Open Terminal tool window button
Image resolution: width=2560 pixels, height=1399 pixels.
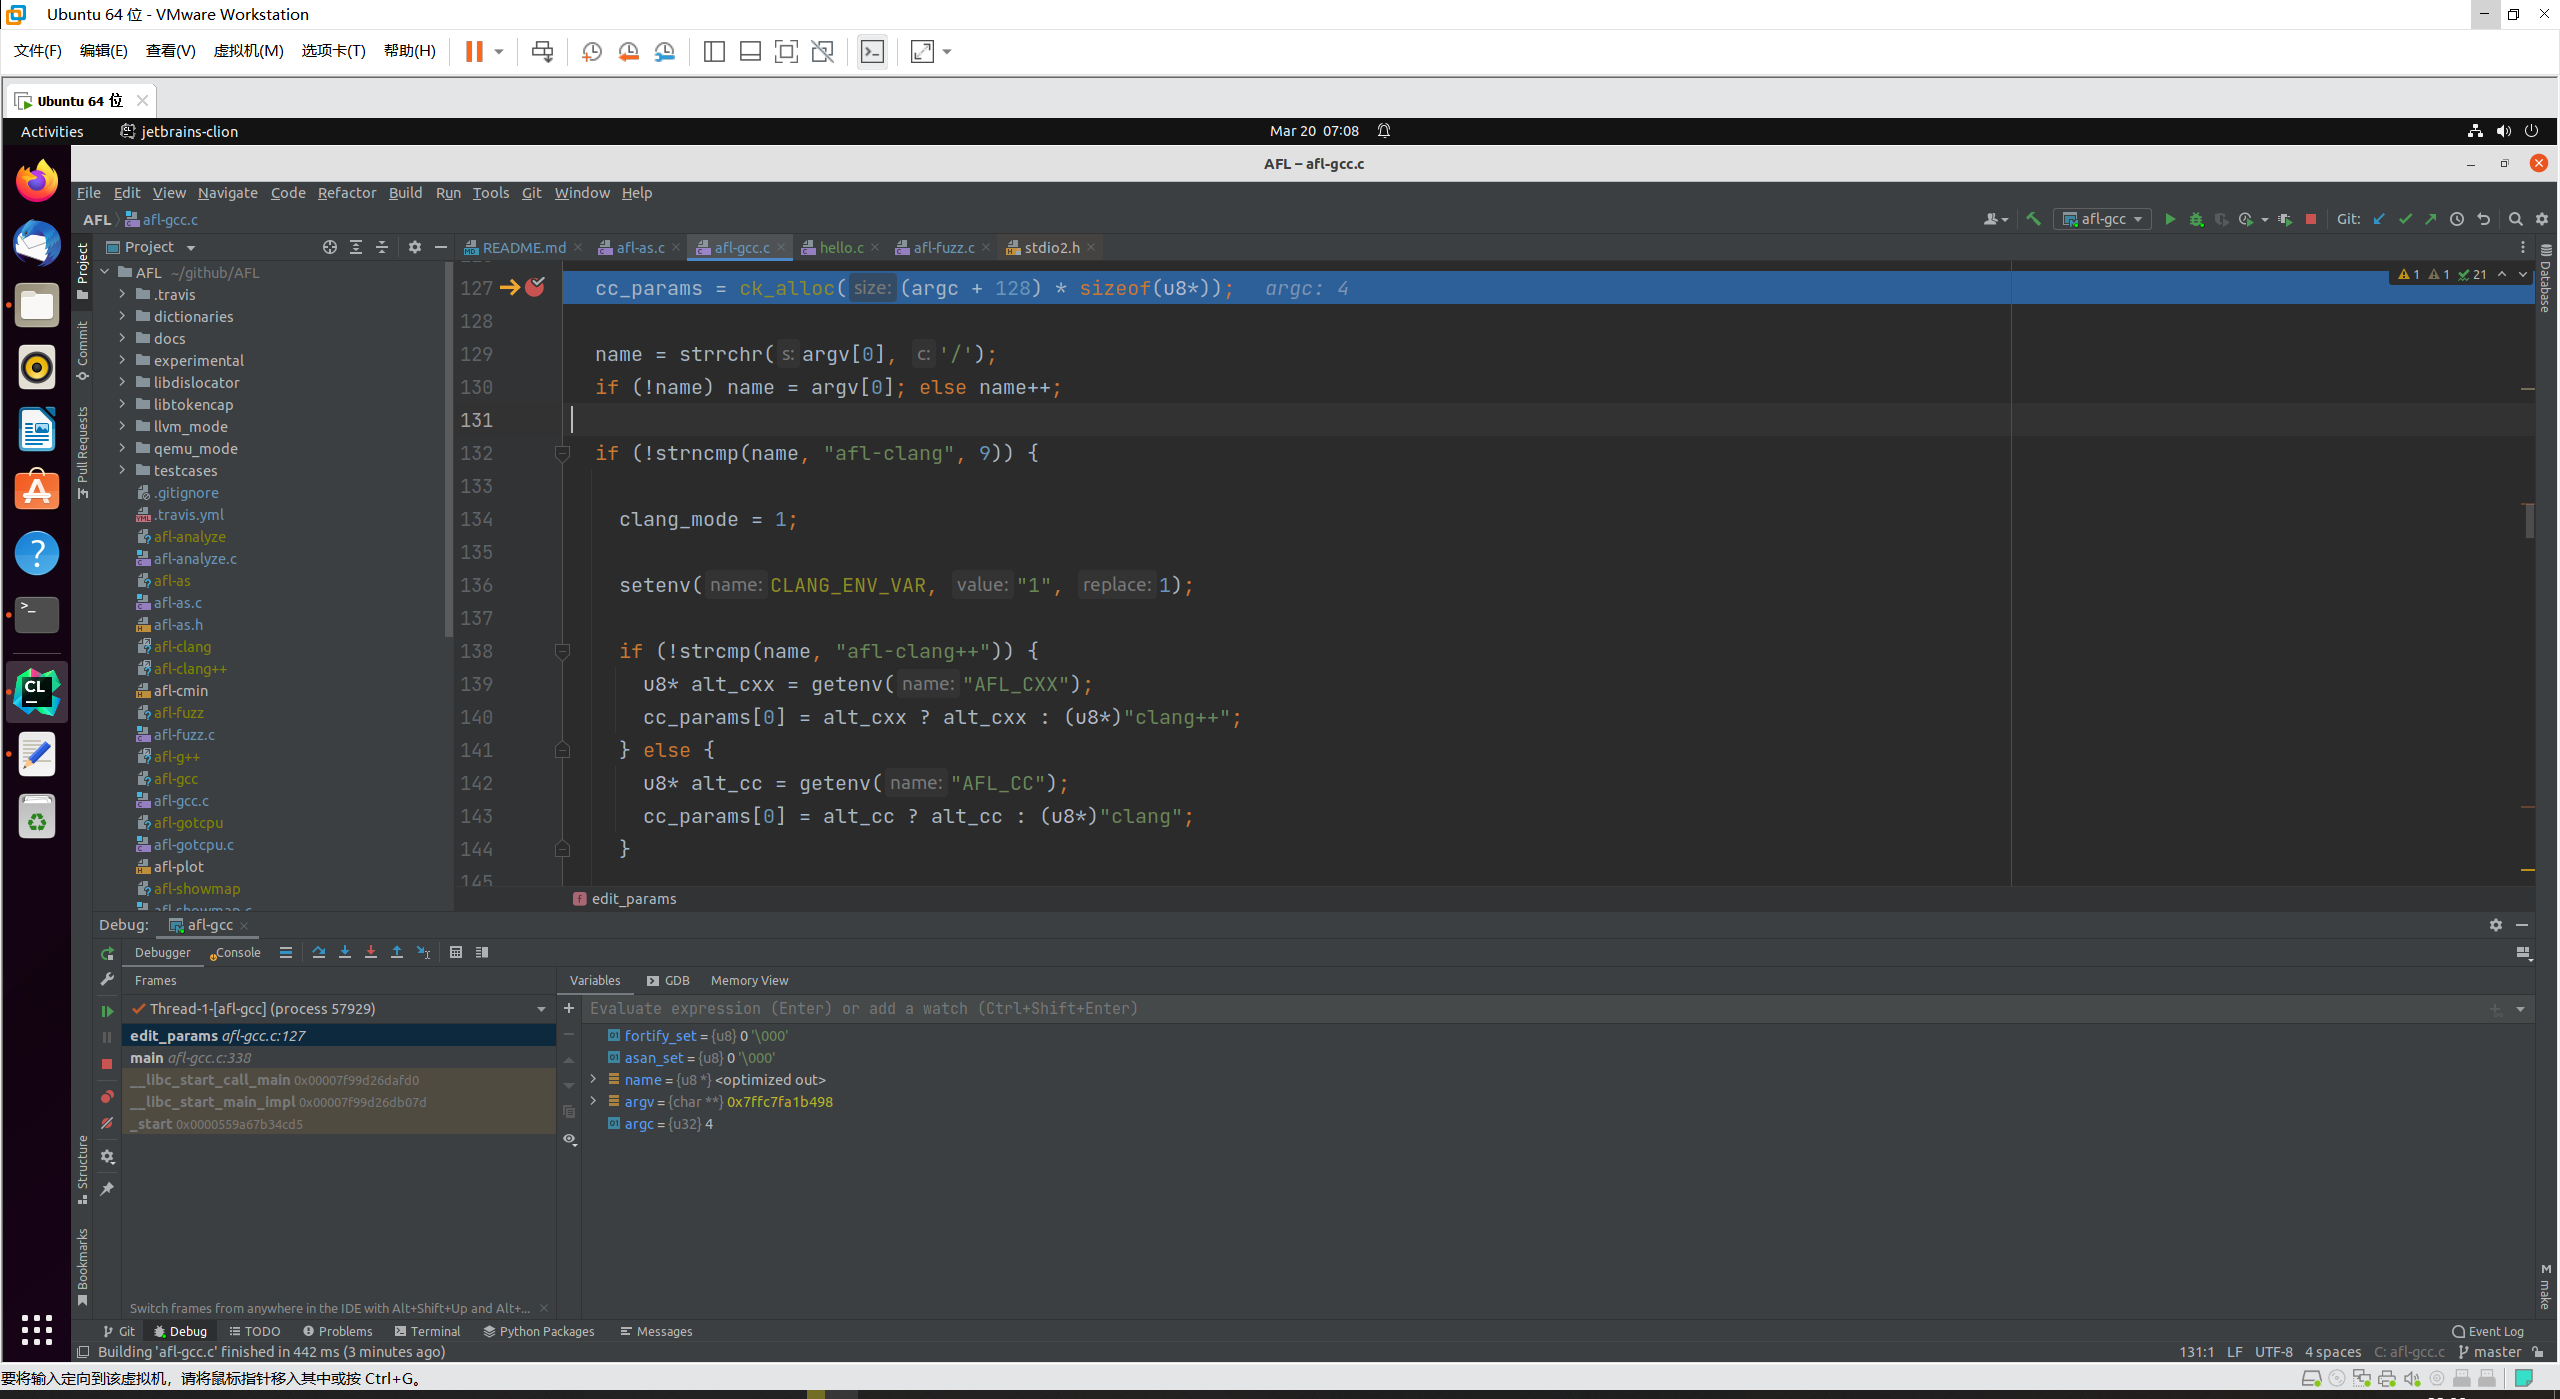[x=427, y=1331]
